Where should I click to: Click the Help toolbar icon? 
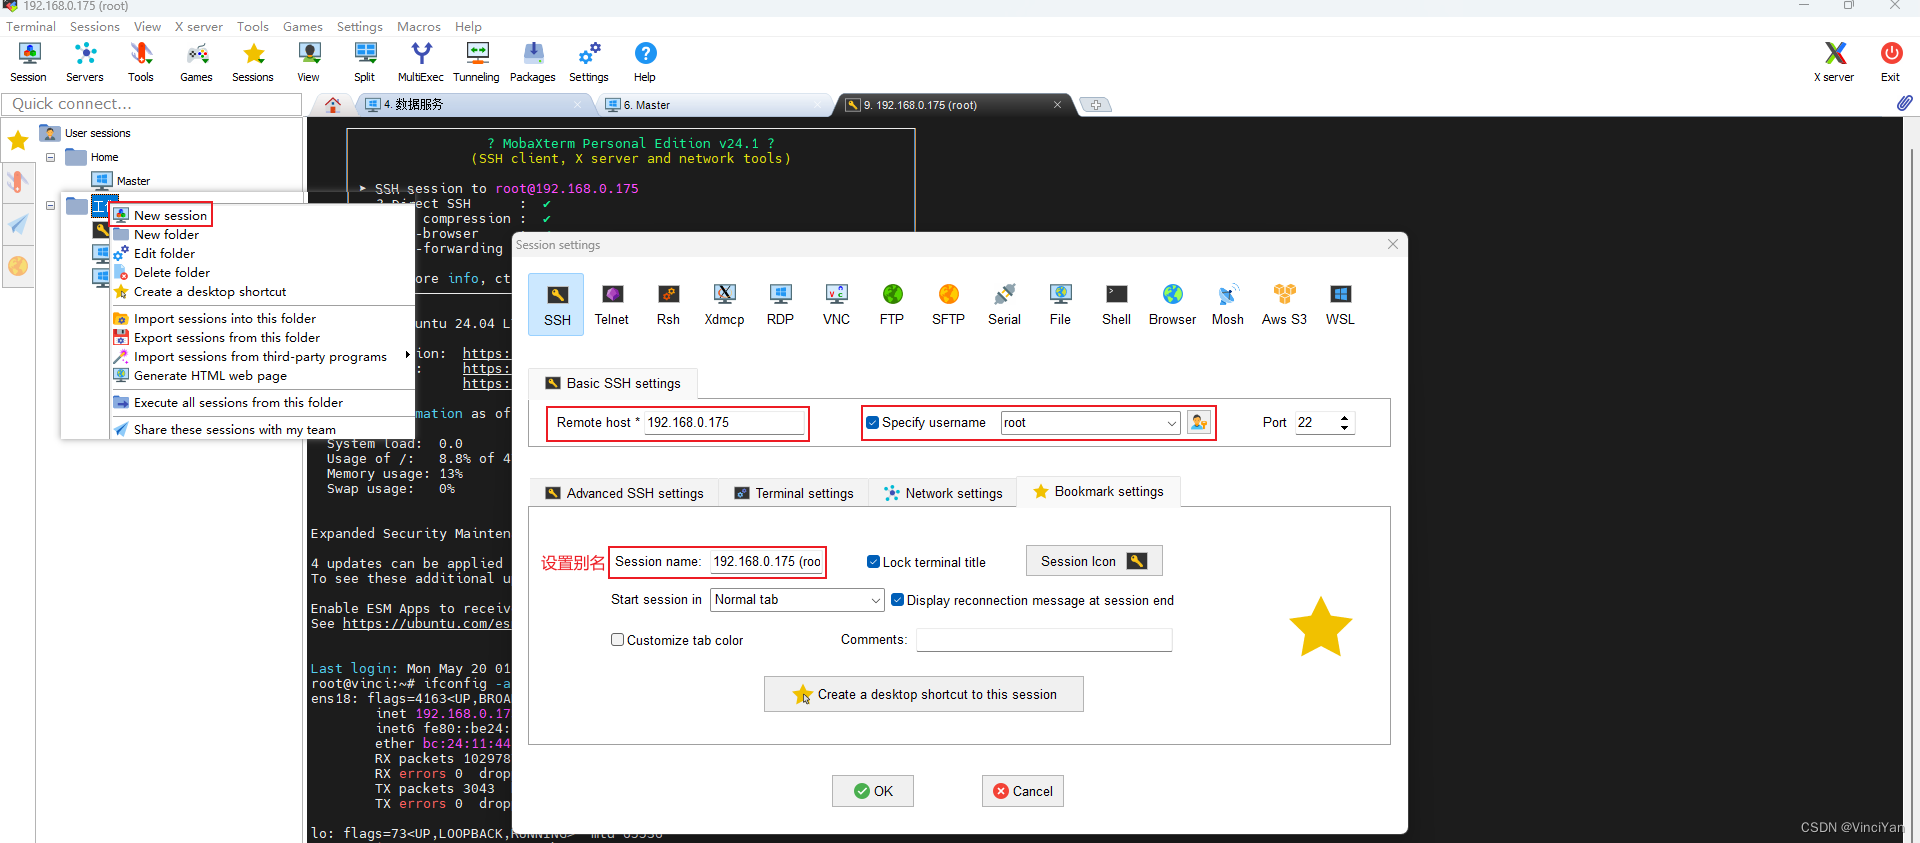[x=645, y=62]
